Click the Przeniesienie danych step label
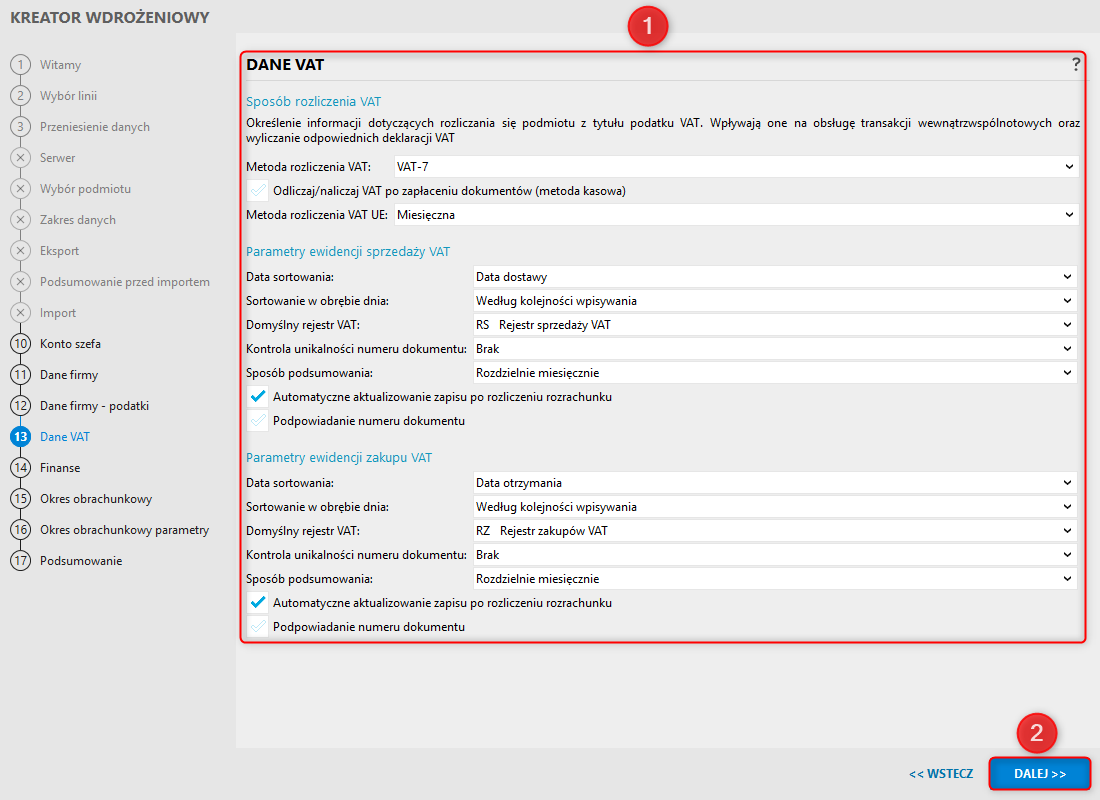Viewport: 1100px width, 800px height. coord(95,127)
